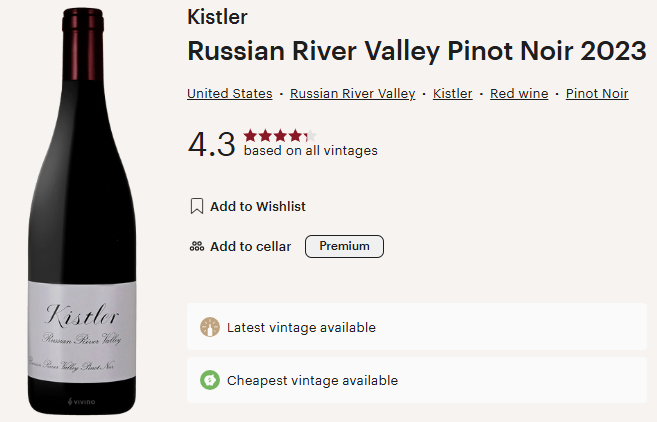
Task: Open the Russian River Valley region link
Action: coord(352,94)
